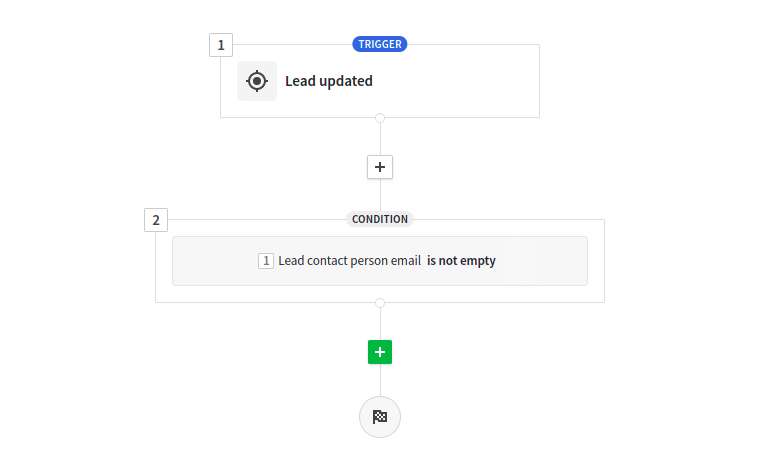Click the blue TRIGGER label

coord(380,44)
